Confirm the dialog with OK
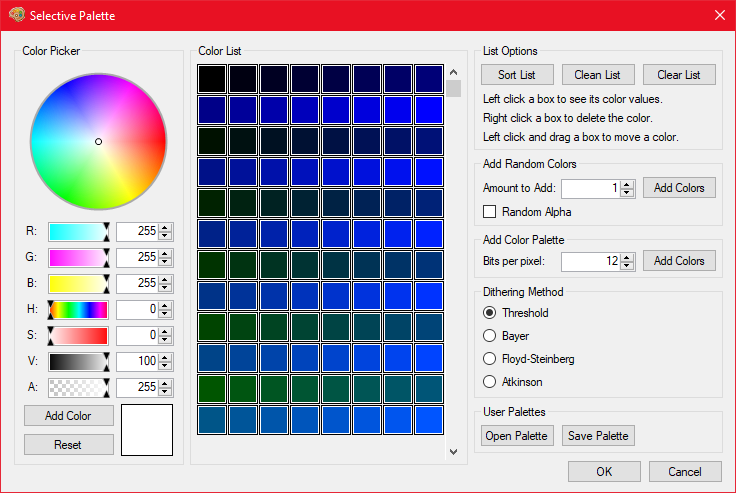 [x=604, y=471]
